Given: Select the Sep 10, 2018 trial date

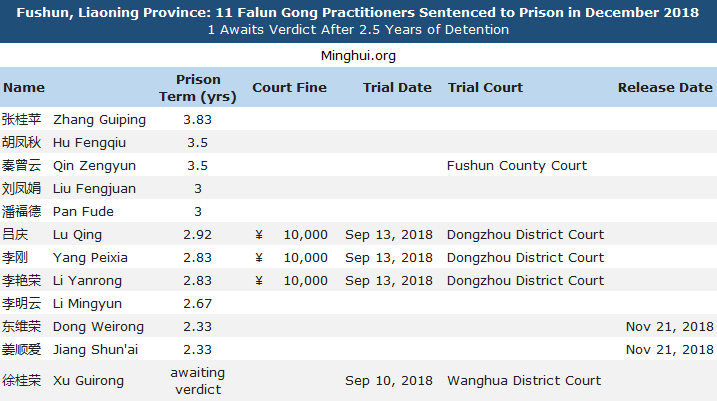Looking at the screenshot, I should 389,380.
